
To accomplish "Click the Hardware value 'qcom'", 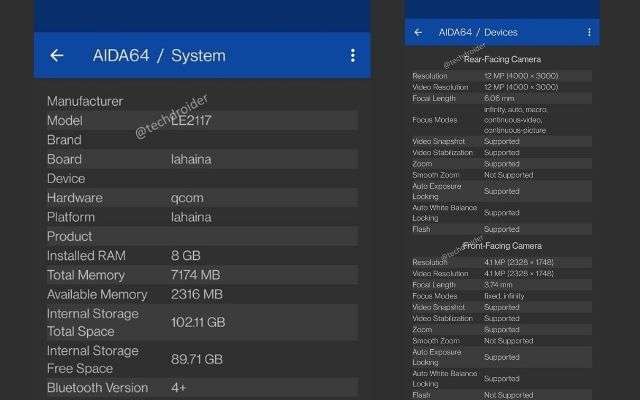I will pos(187,198).
